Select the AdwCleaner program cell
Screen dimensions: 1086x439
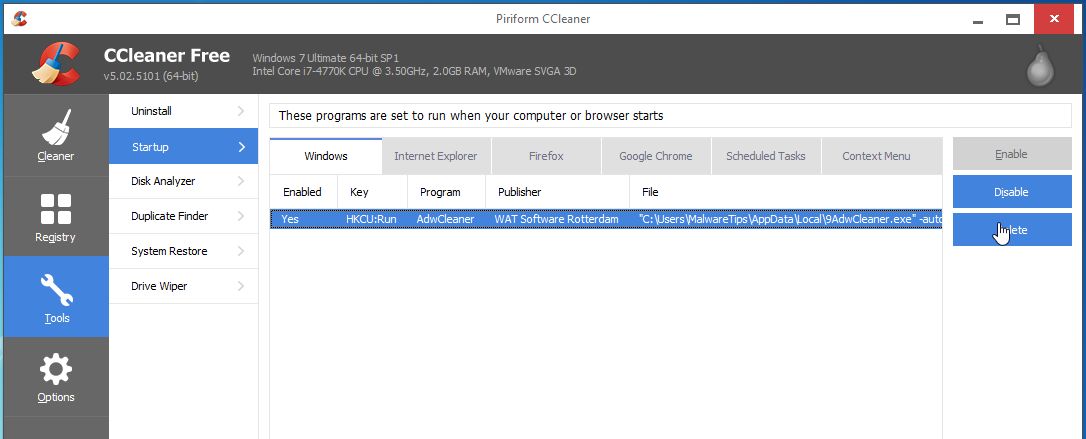[445, 219]
